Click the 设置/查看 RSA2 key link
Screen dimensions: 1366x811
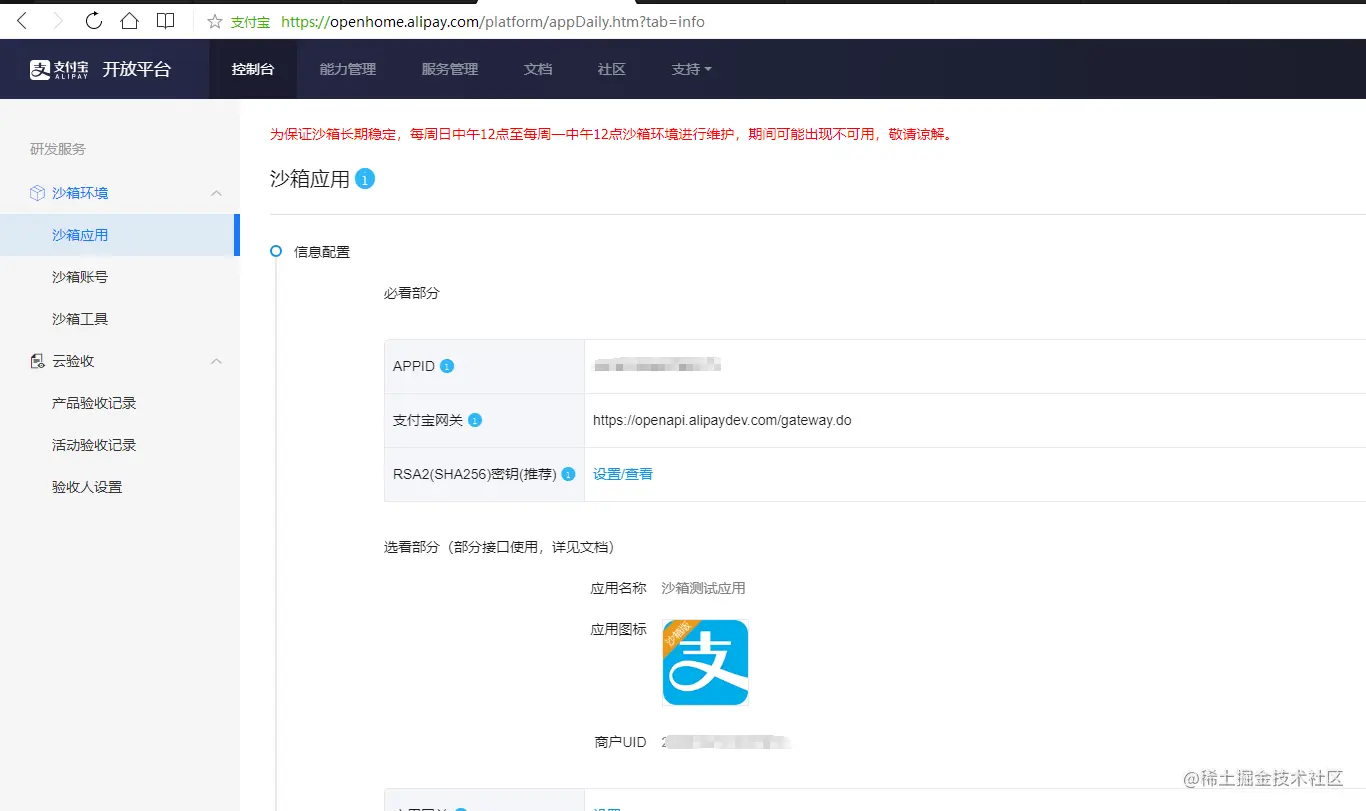623,474
